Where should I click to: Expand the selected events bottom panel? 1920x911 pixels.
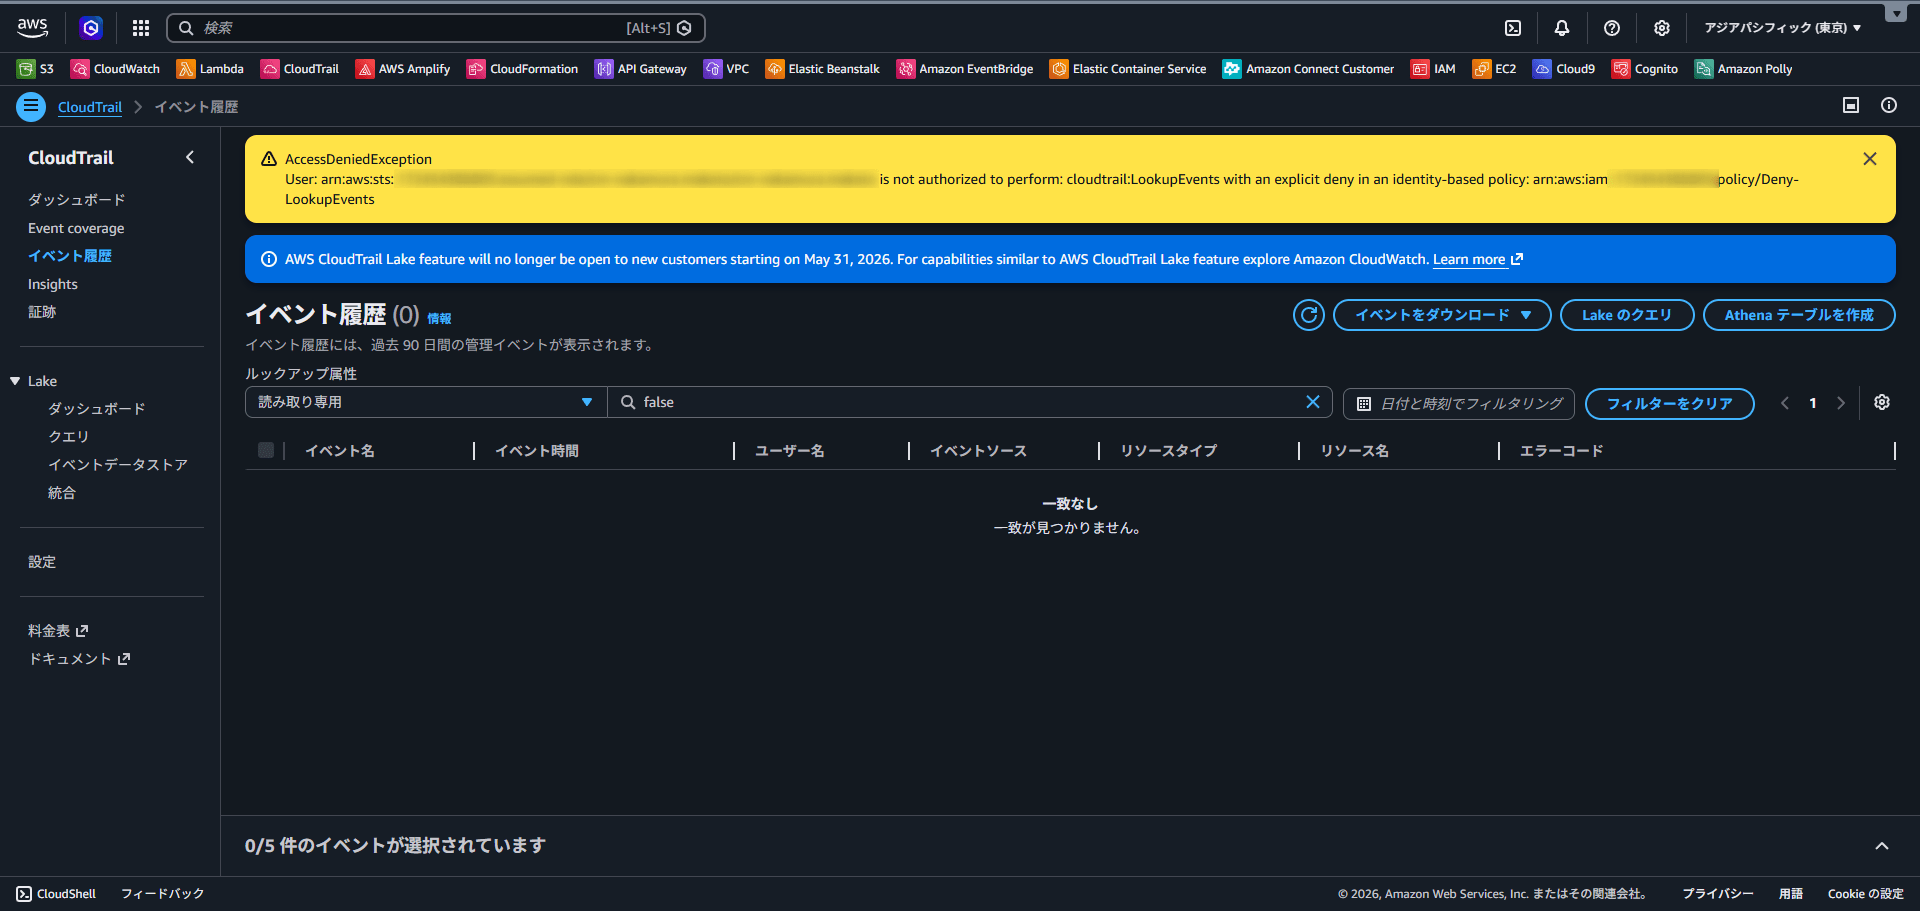1882,846
